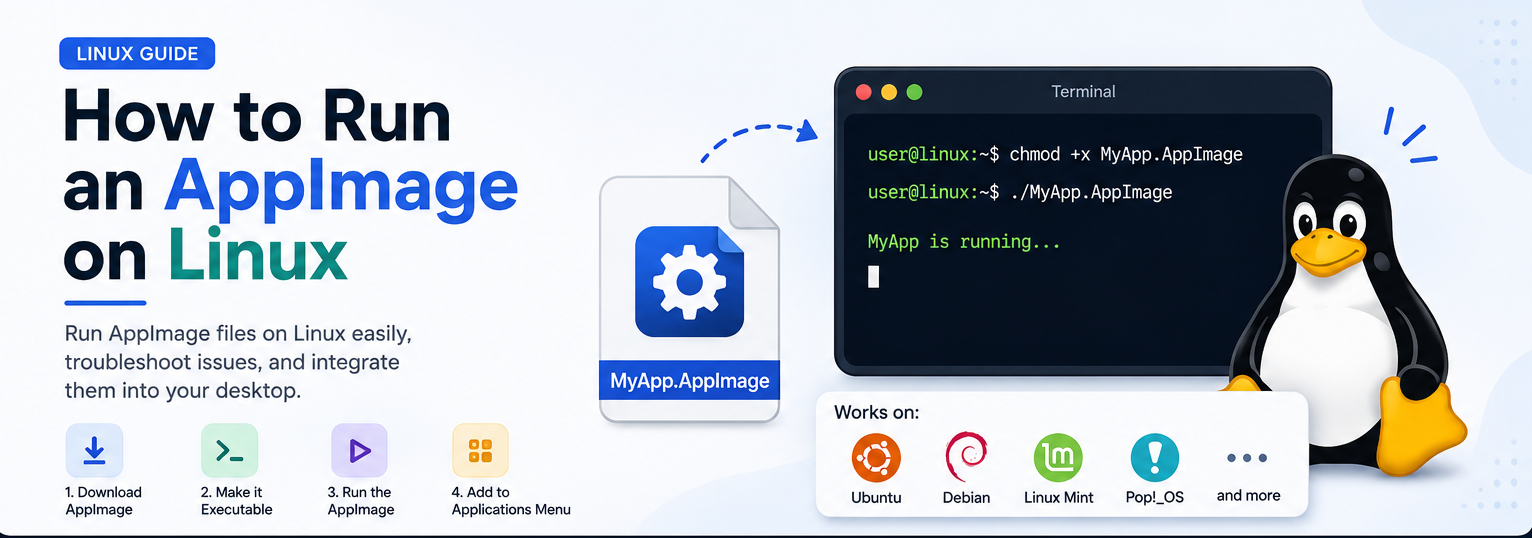Click the Pop!_OS logo icon
1532x538 pixels.
click(x=1154, y=459)
